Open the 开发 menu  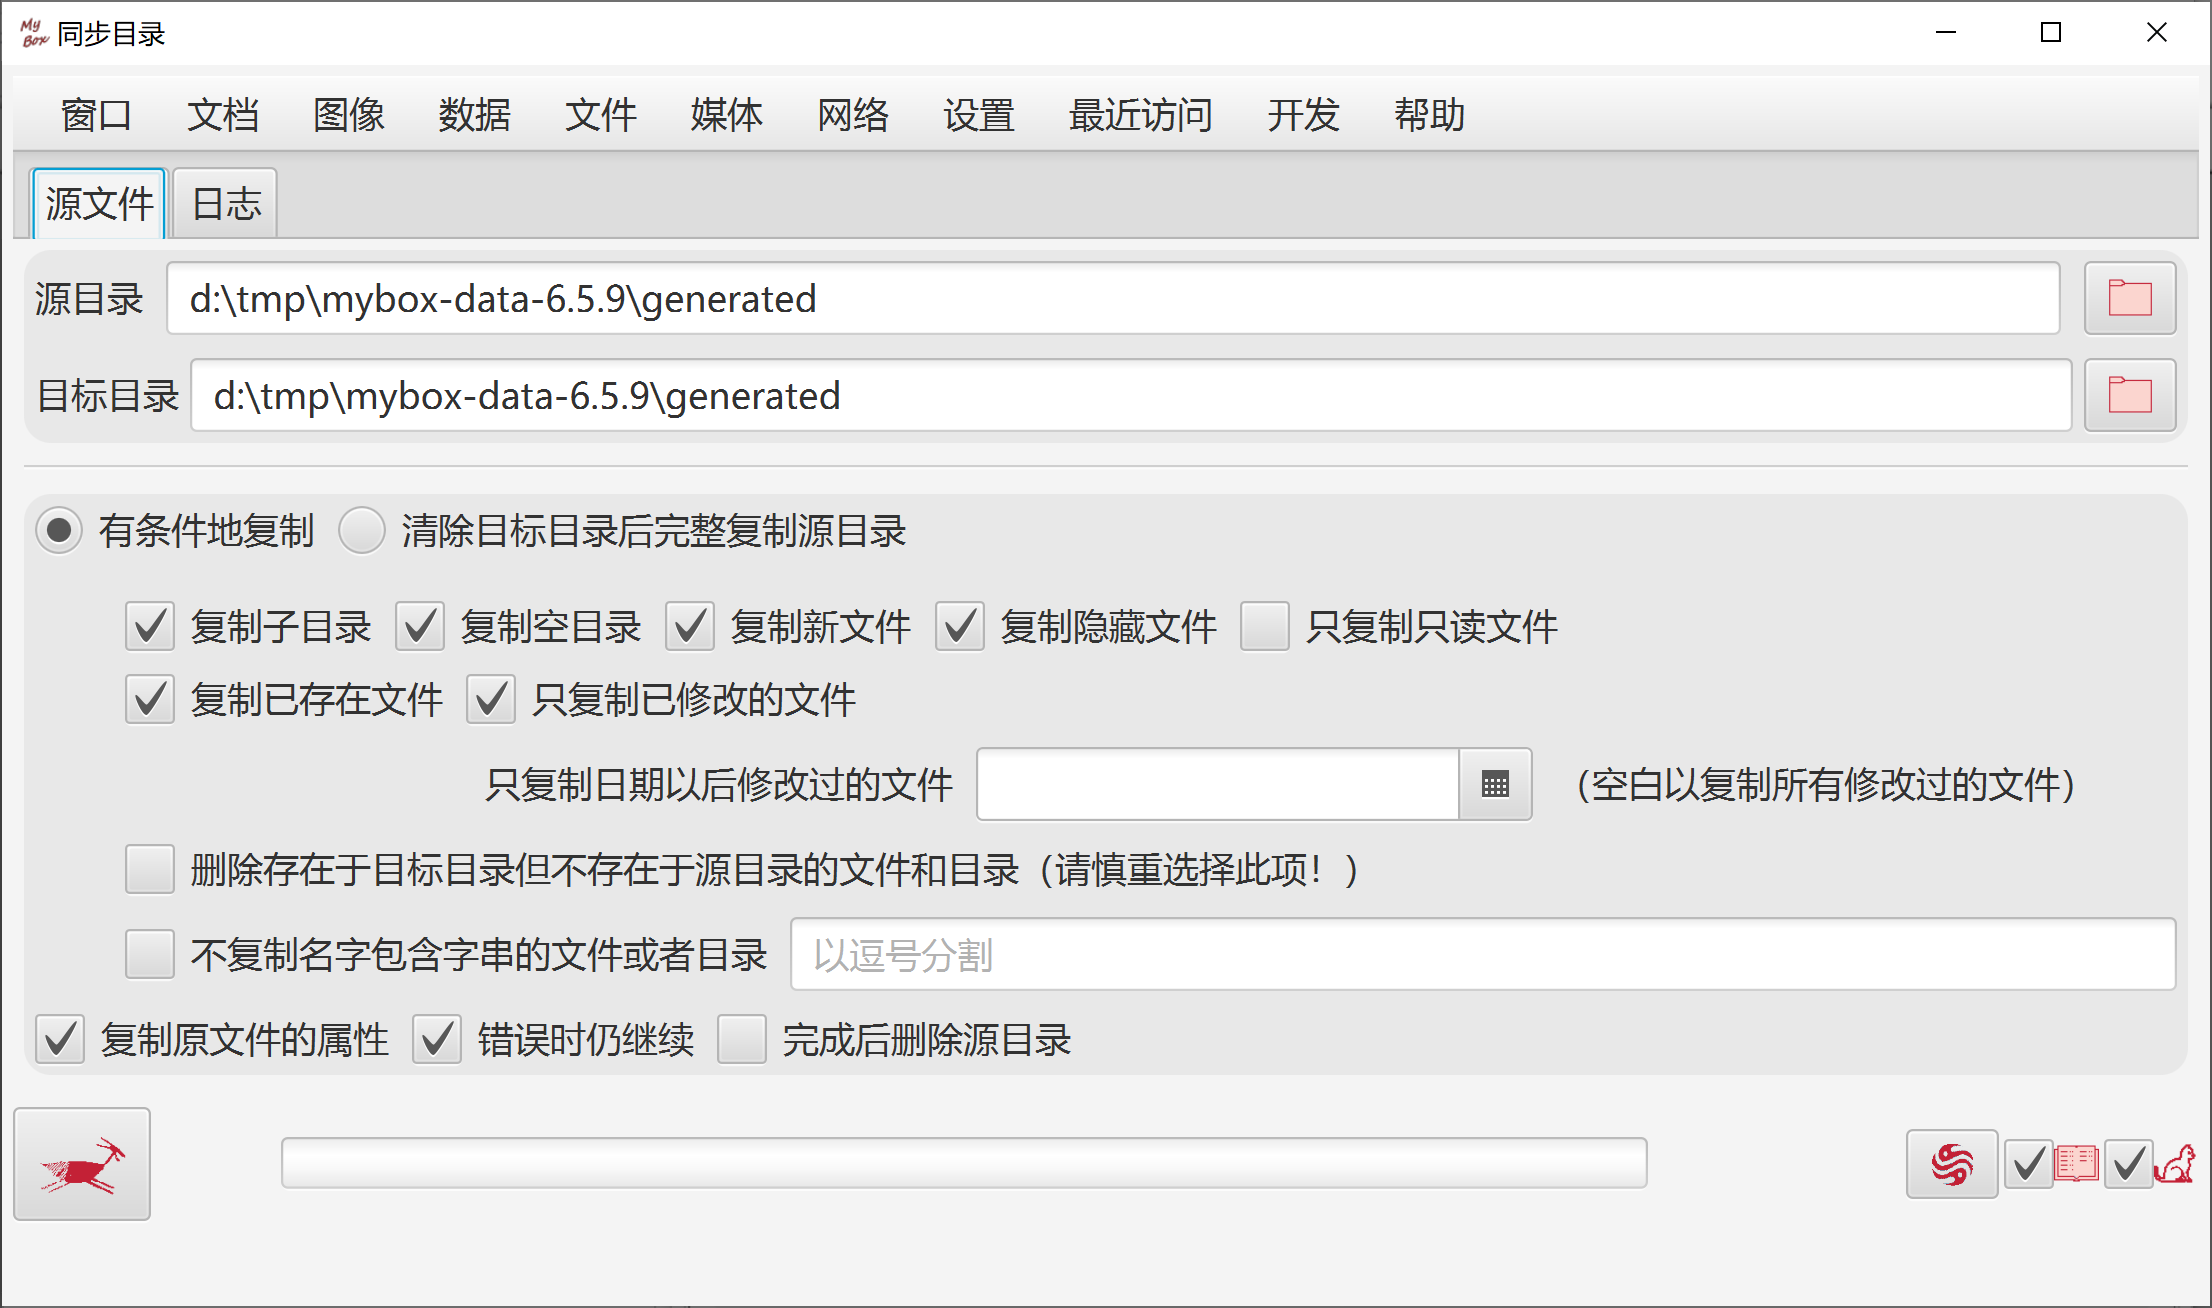click(x=1303, y=115)
